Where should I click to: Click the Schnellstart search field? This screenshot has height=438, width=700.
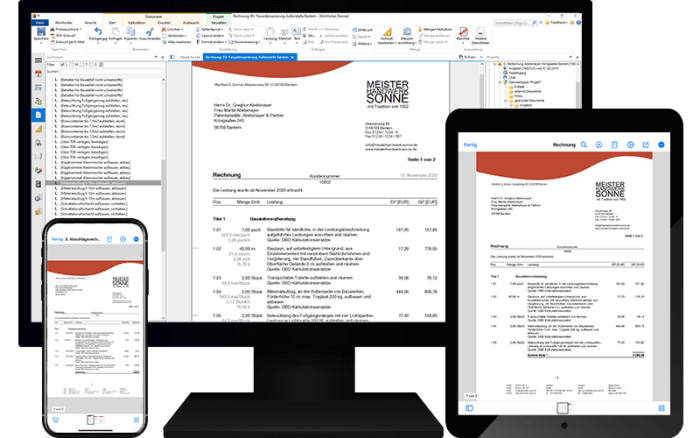click(x=515, y=22)
